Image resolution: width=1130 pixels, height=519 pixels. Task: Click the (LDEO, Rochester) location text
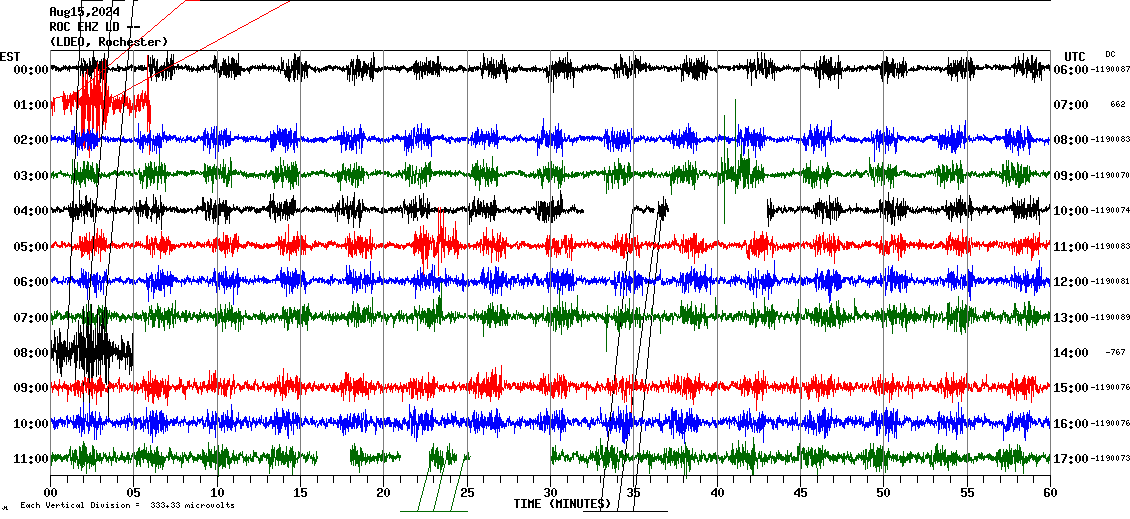point(109,41)
